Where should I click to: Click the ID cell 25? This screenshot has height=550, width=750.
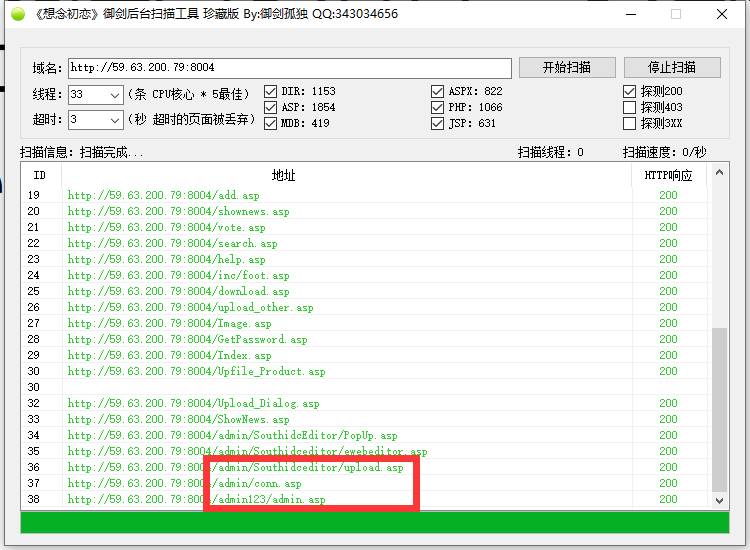33,291
